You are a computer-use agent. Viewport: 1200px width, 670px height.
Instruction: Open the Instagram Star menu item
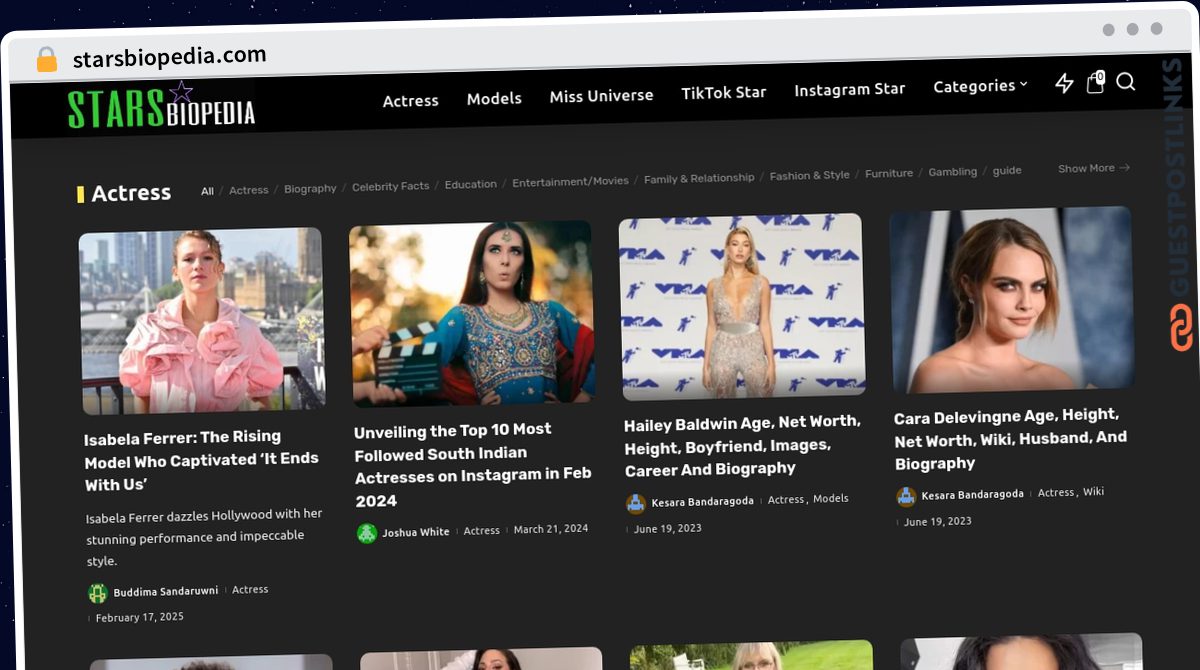tap(850, 90)
